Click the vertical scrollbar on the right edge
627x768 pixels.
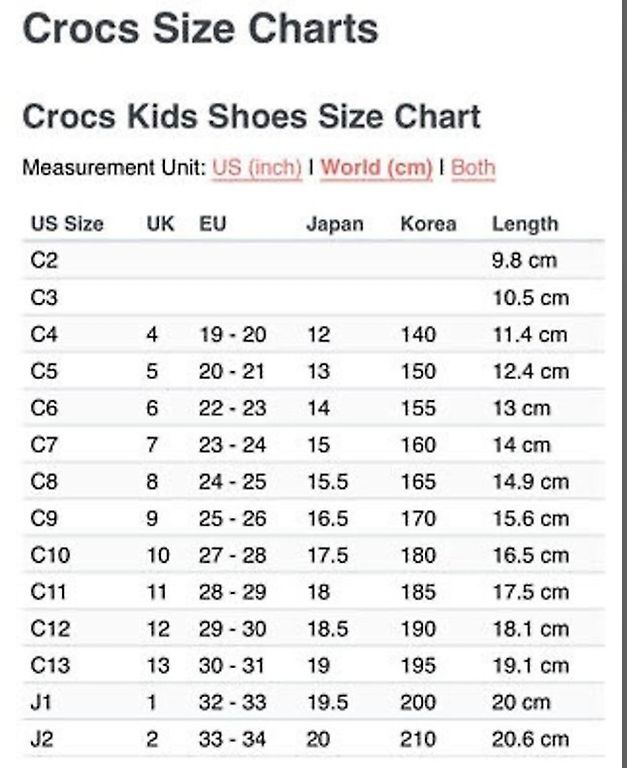coord(624,384)
